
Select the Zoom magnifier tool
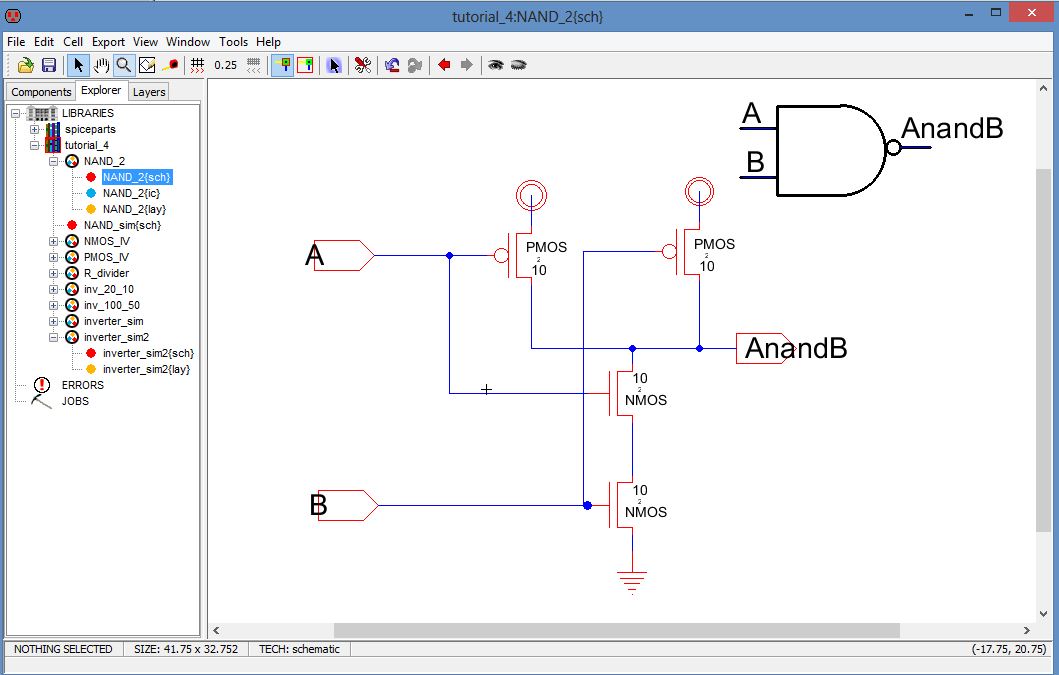coord(124,65)
